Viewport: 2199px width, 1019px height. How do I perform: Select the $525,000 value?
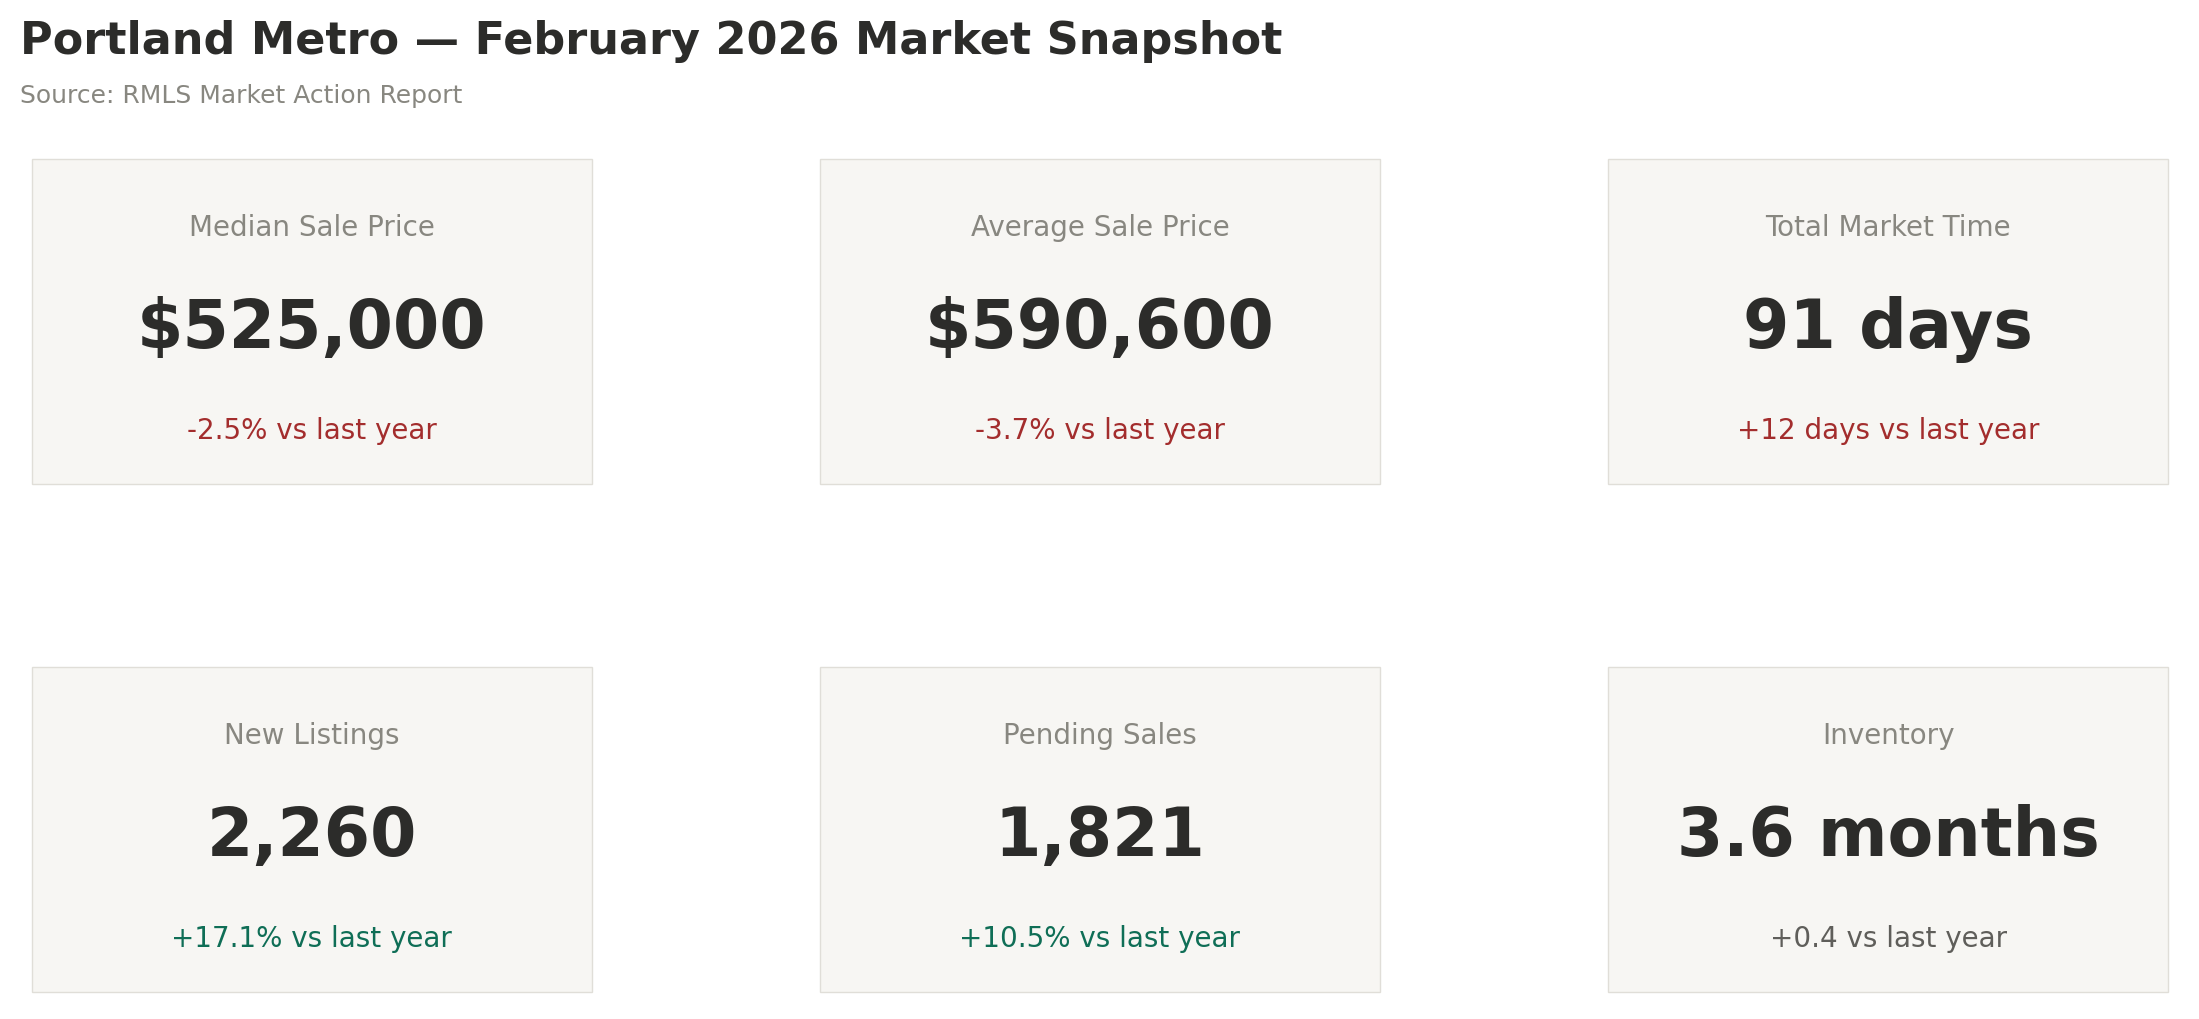(312, 327)
